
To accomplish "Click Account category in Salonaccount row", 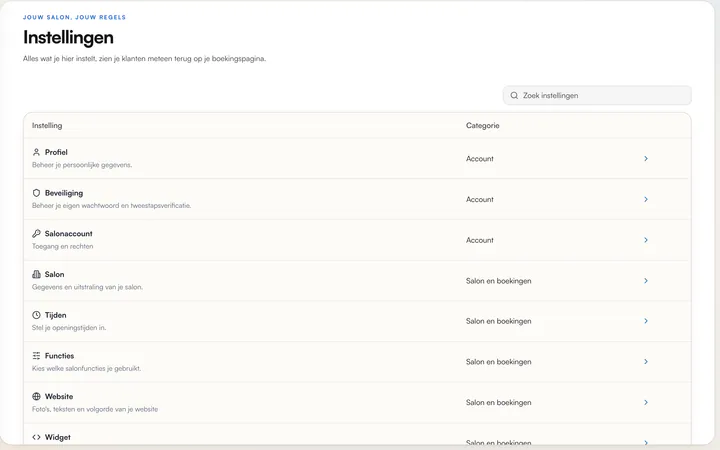I will point(480,240).
